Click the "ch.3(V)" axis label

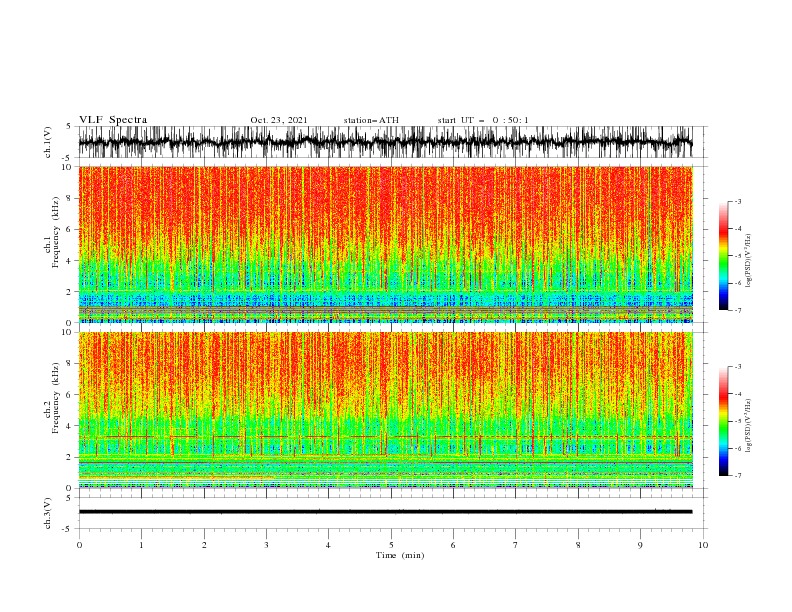48,513
